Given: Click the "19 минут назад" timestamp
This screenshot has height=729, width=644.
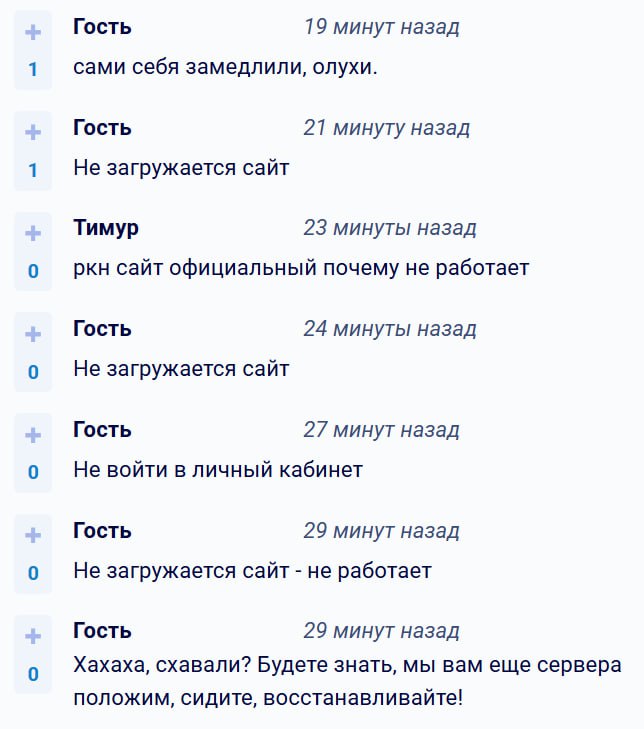Looking at the screenshot, I should point(381,27).
